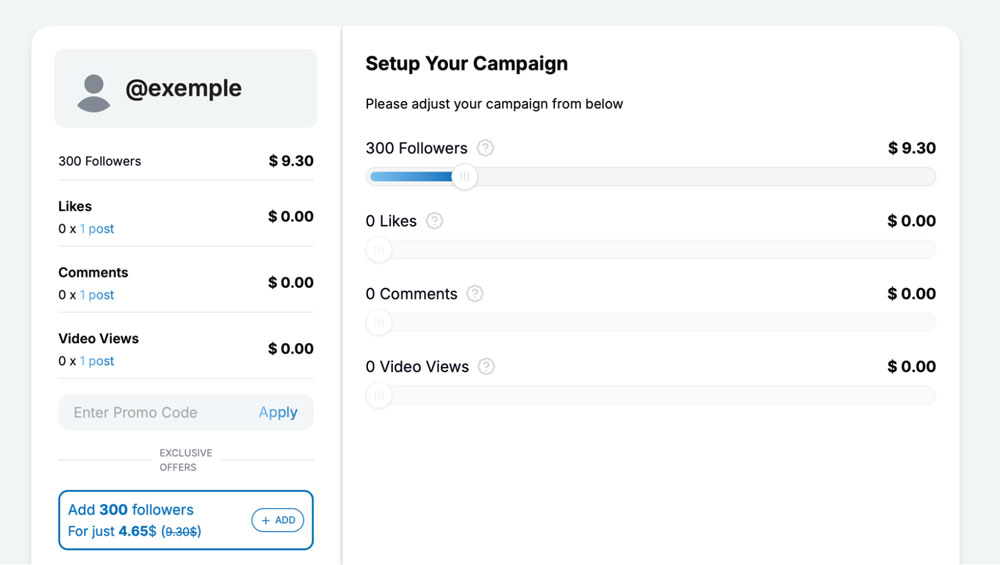
Task: Click the Likes slider handle
Action: 378,250
